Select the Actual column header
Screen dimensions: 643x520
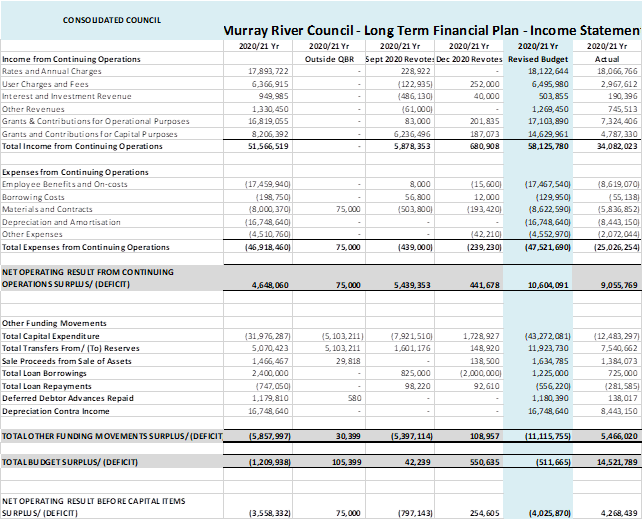coord(607,58)
